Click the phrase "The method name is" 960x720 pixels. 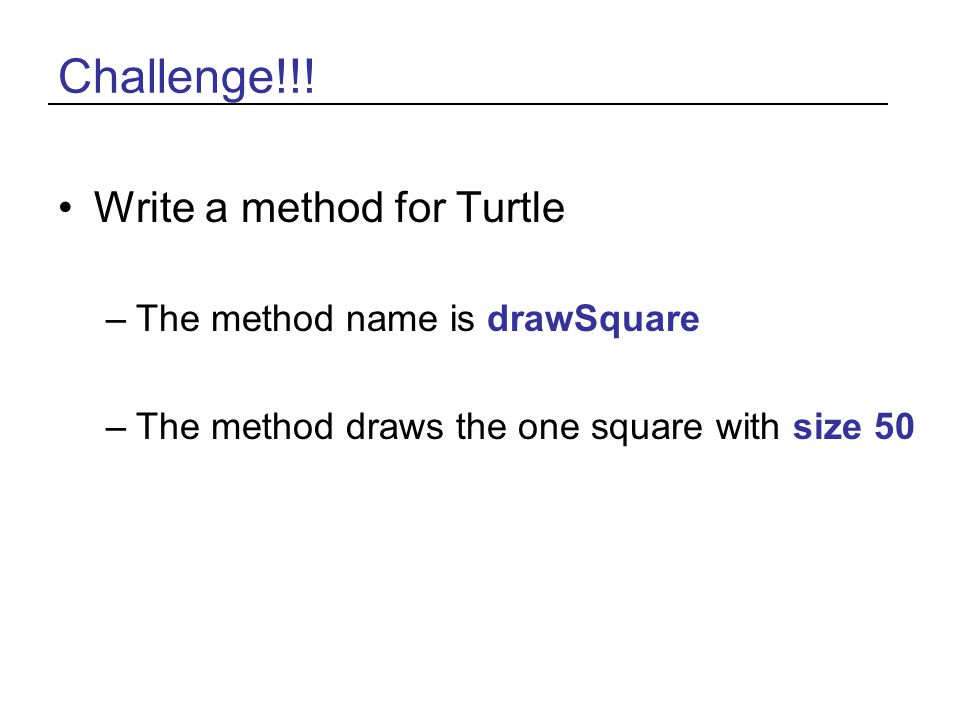(x=305, y=318)
